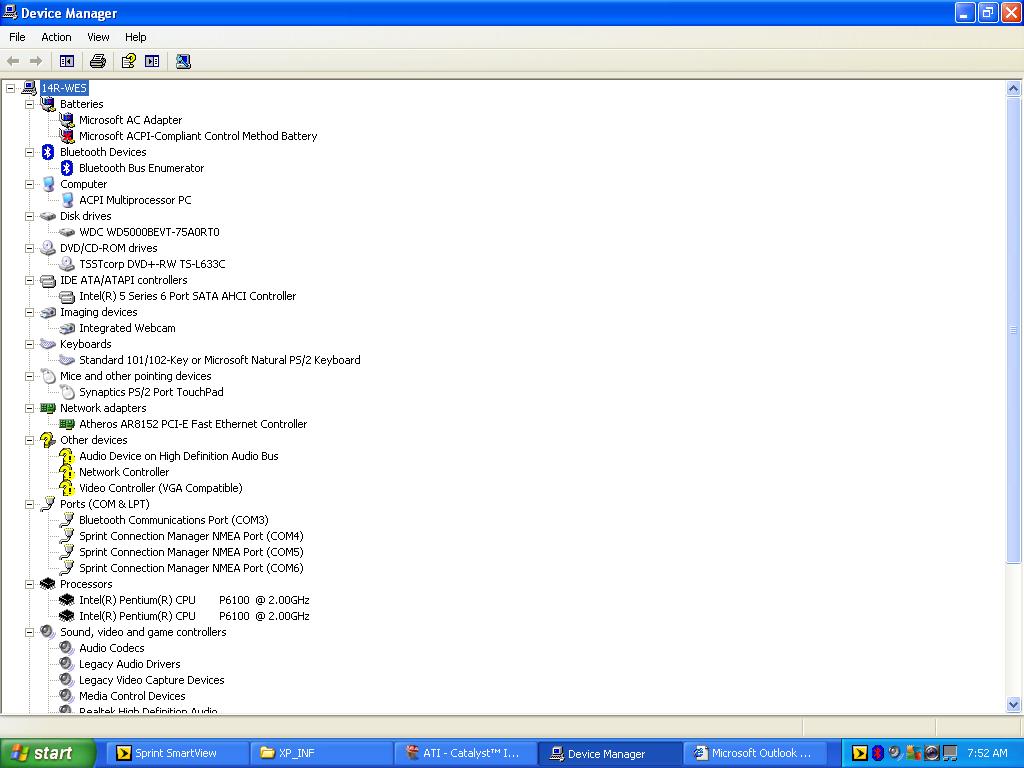Click the toolbar icon right of Properties
Screen dimensions: 1024x768
[152, 61]
